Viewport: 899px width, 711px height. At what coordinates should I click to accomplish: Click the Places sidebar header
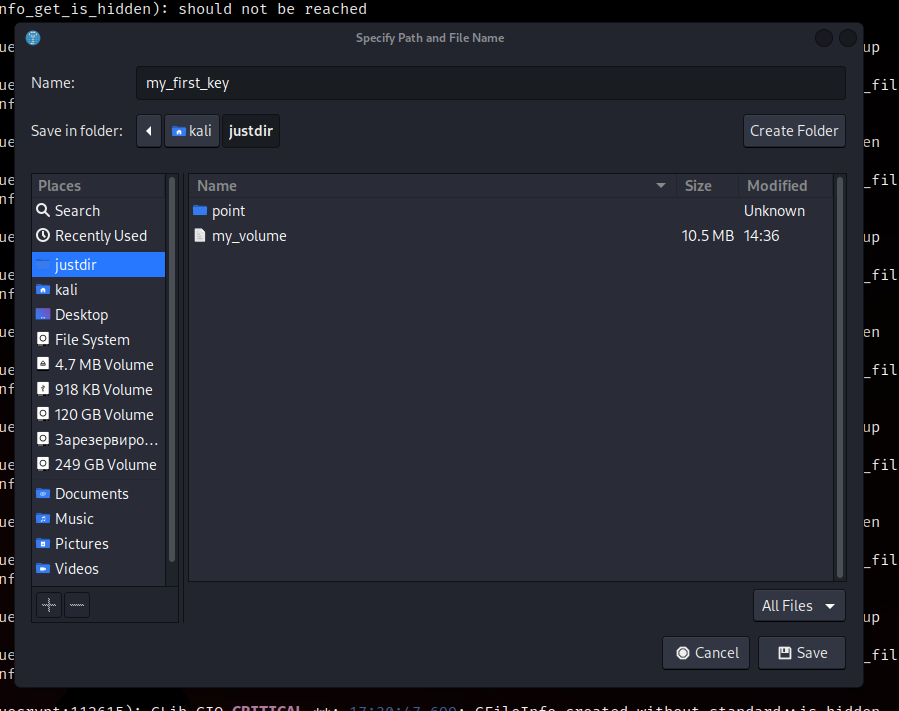pos(98,186)
